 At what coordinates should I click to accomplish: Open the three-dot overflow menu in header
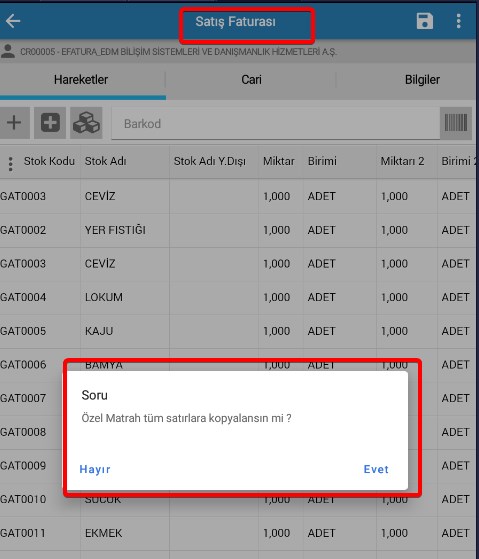459,21
